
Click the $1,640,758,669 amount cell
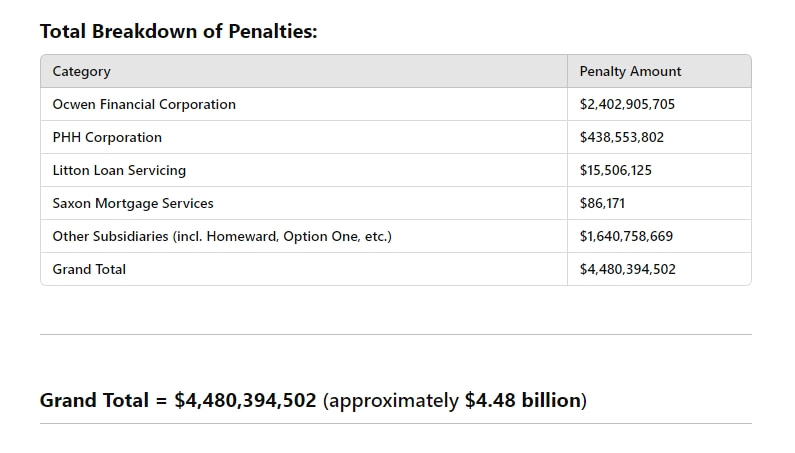tap(659, 236)
